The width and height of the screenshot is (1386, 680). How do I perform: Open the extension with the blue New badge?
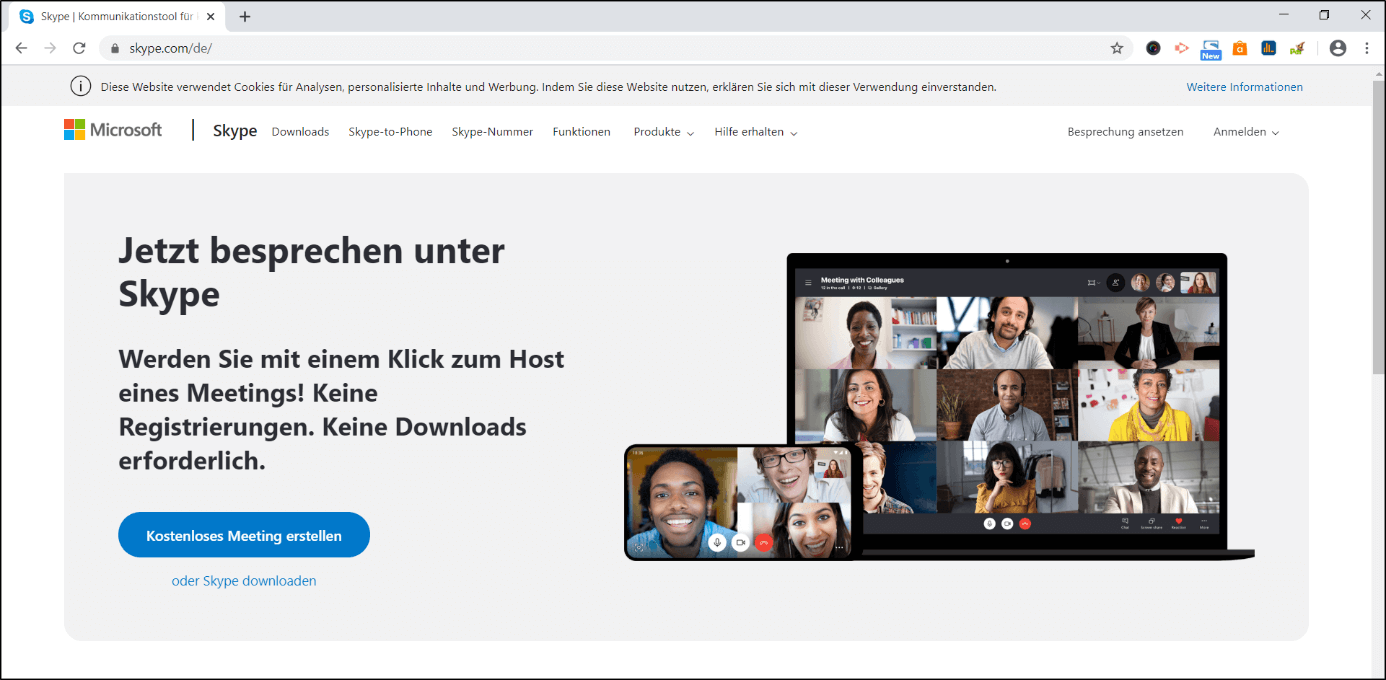[1211, 49]
